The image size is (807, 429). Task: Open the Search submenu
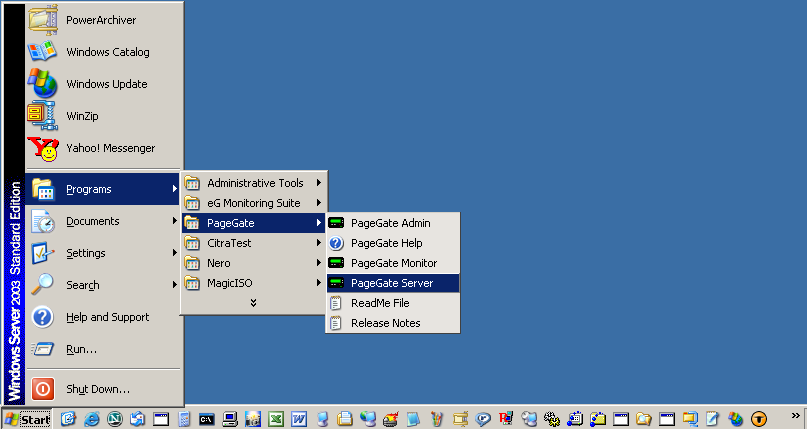pos(103,285)
